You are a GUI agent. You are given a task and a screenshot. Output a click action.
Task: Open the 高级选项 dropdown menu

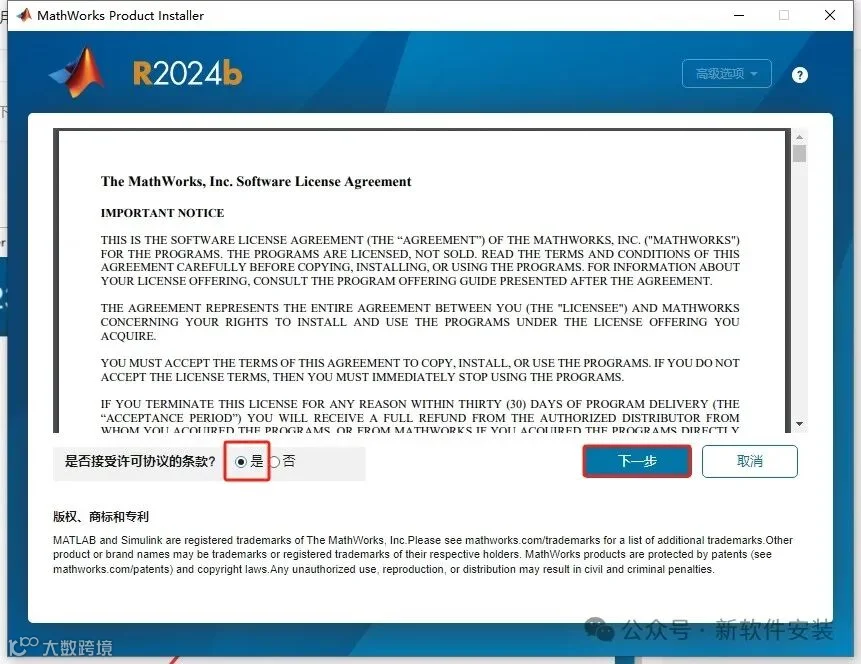coord(726,74)
